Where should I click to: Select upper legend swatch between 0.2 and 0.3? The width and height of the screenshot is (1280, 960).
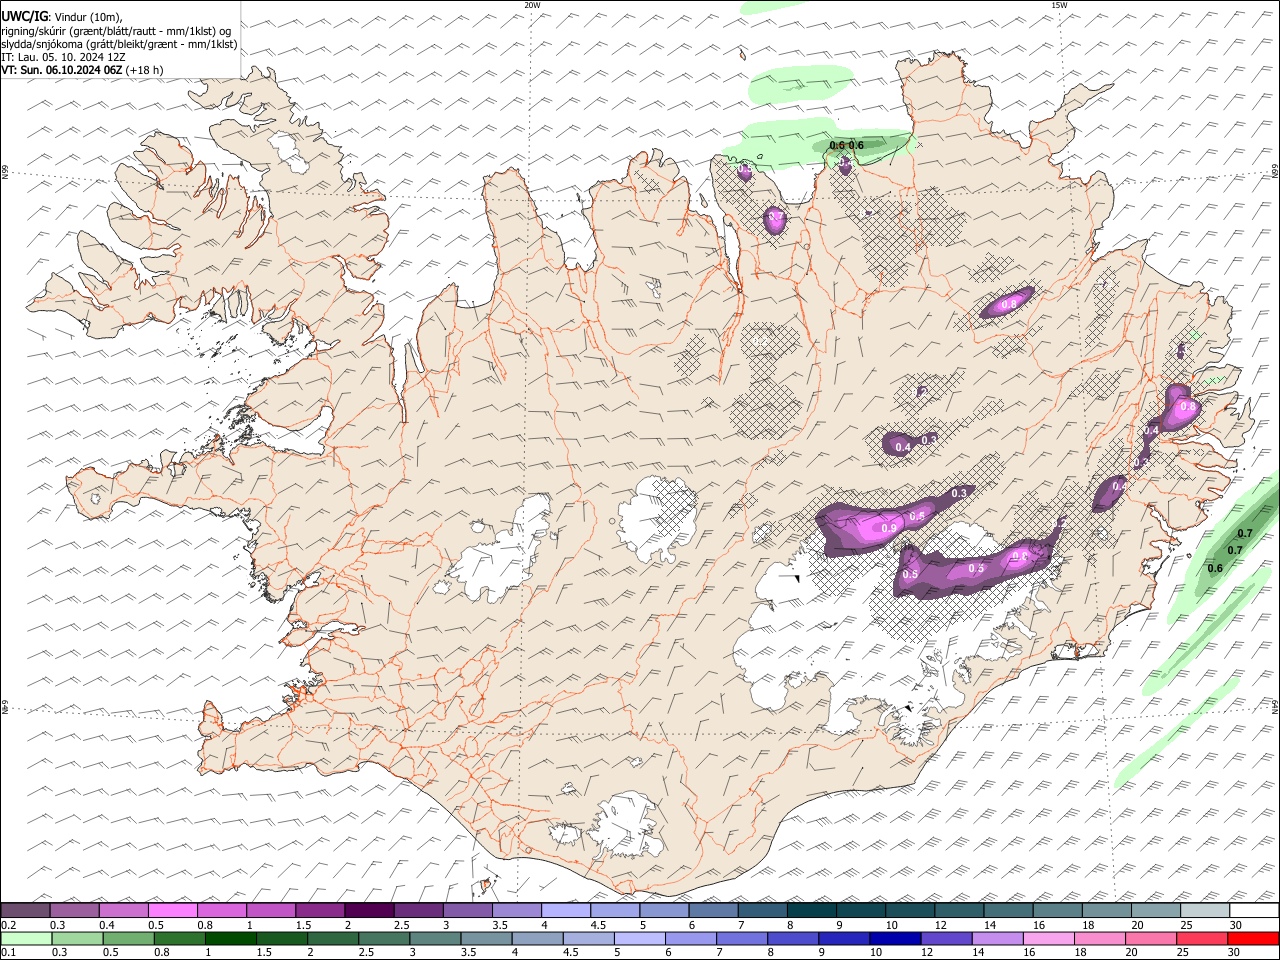tap(25, 911)
